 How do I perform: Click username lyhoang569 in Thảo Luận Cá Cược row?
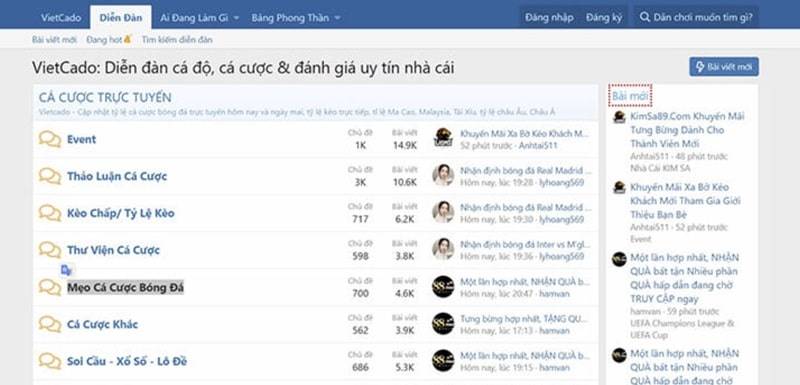[562, 183]
